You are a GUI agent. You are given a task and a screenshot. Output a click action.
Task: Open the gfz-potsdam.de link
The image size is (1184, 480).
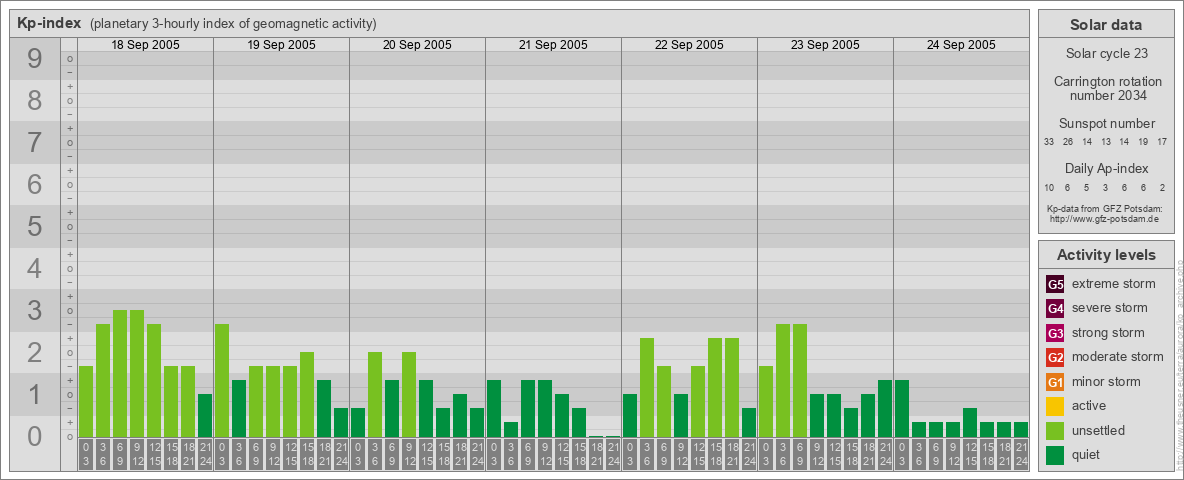click(1104, 219)
